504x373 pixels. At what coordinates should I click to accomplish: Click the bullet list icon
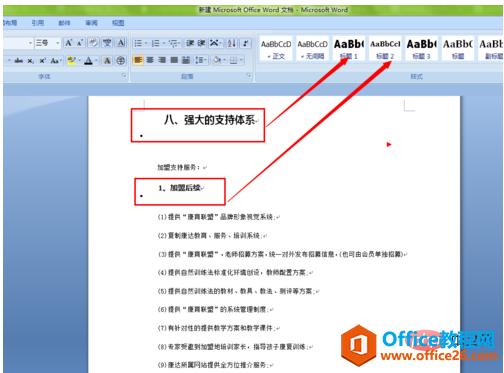(138, 43)
